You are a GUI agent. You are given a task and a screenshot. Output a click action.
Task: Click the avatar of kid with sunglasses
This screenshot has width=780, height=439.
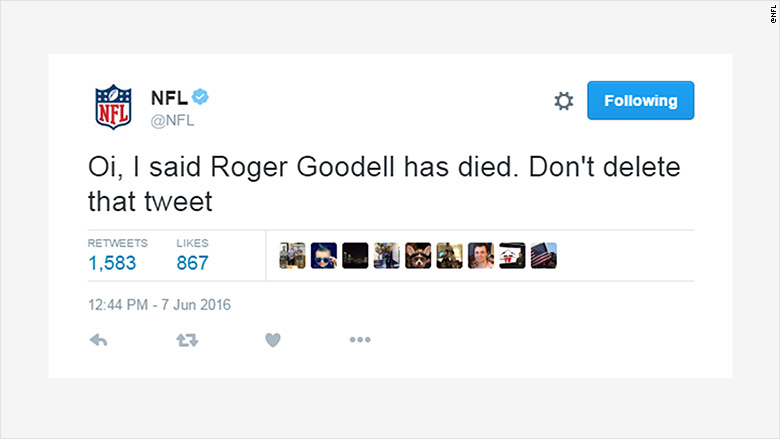click(x=324, y=256)
